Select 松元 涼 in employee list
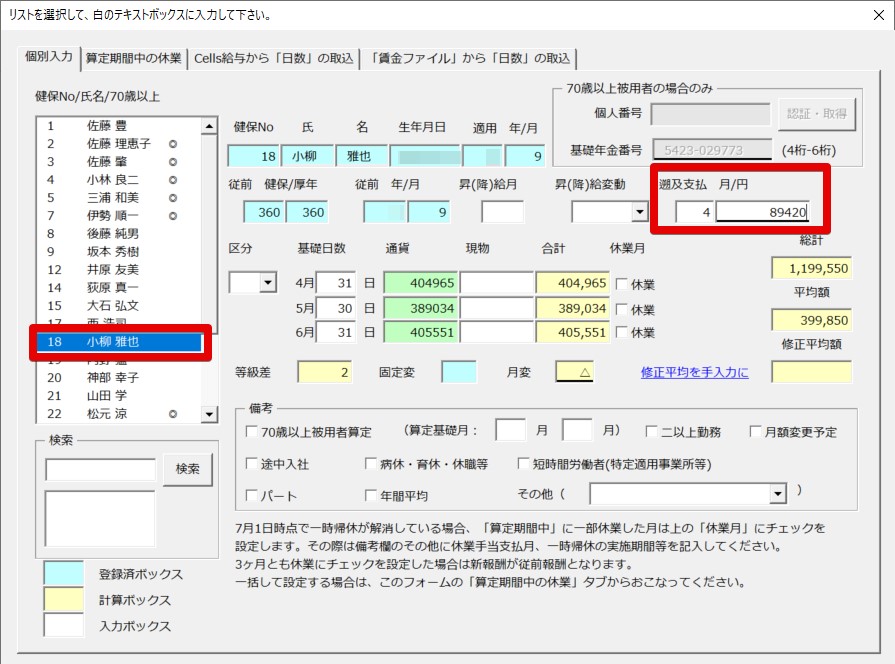The width and height of the screenshot is (895, 664). pos(118,414)
